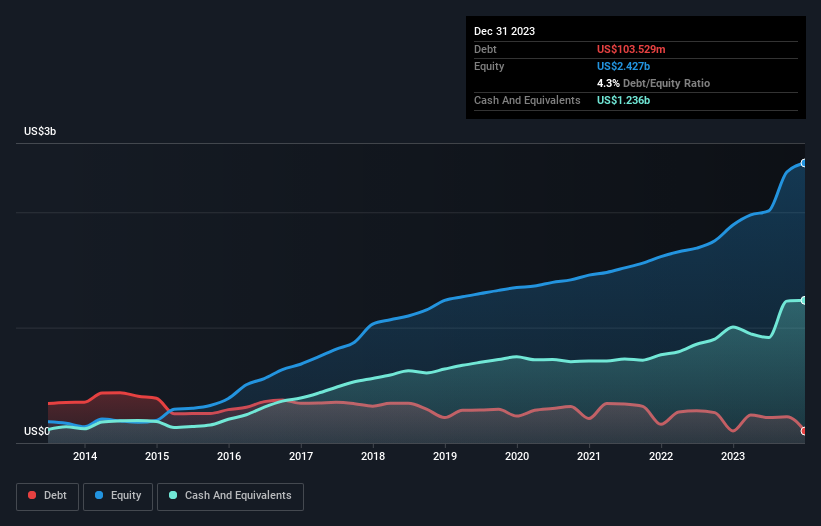The image size is (821, 526).
Task: Click Cash And Equivalents label in tooltip
Action: coord(527,100)
